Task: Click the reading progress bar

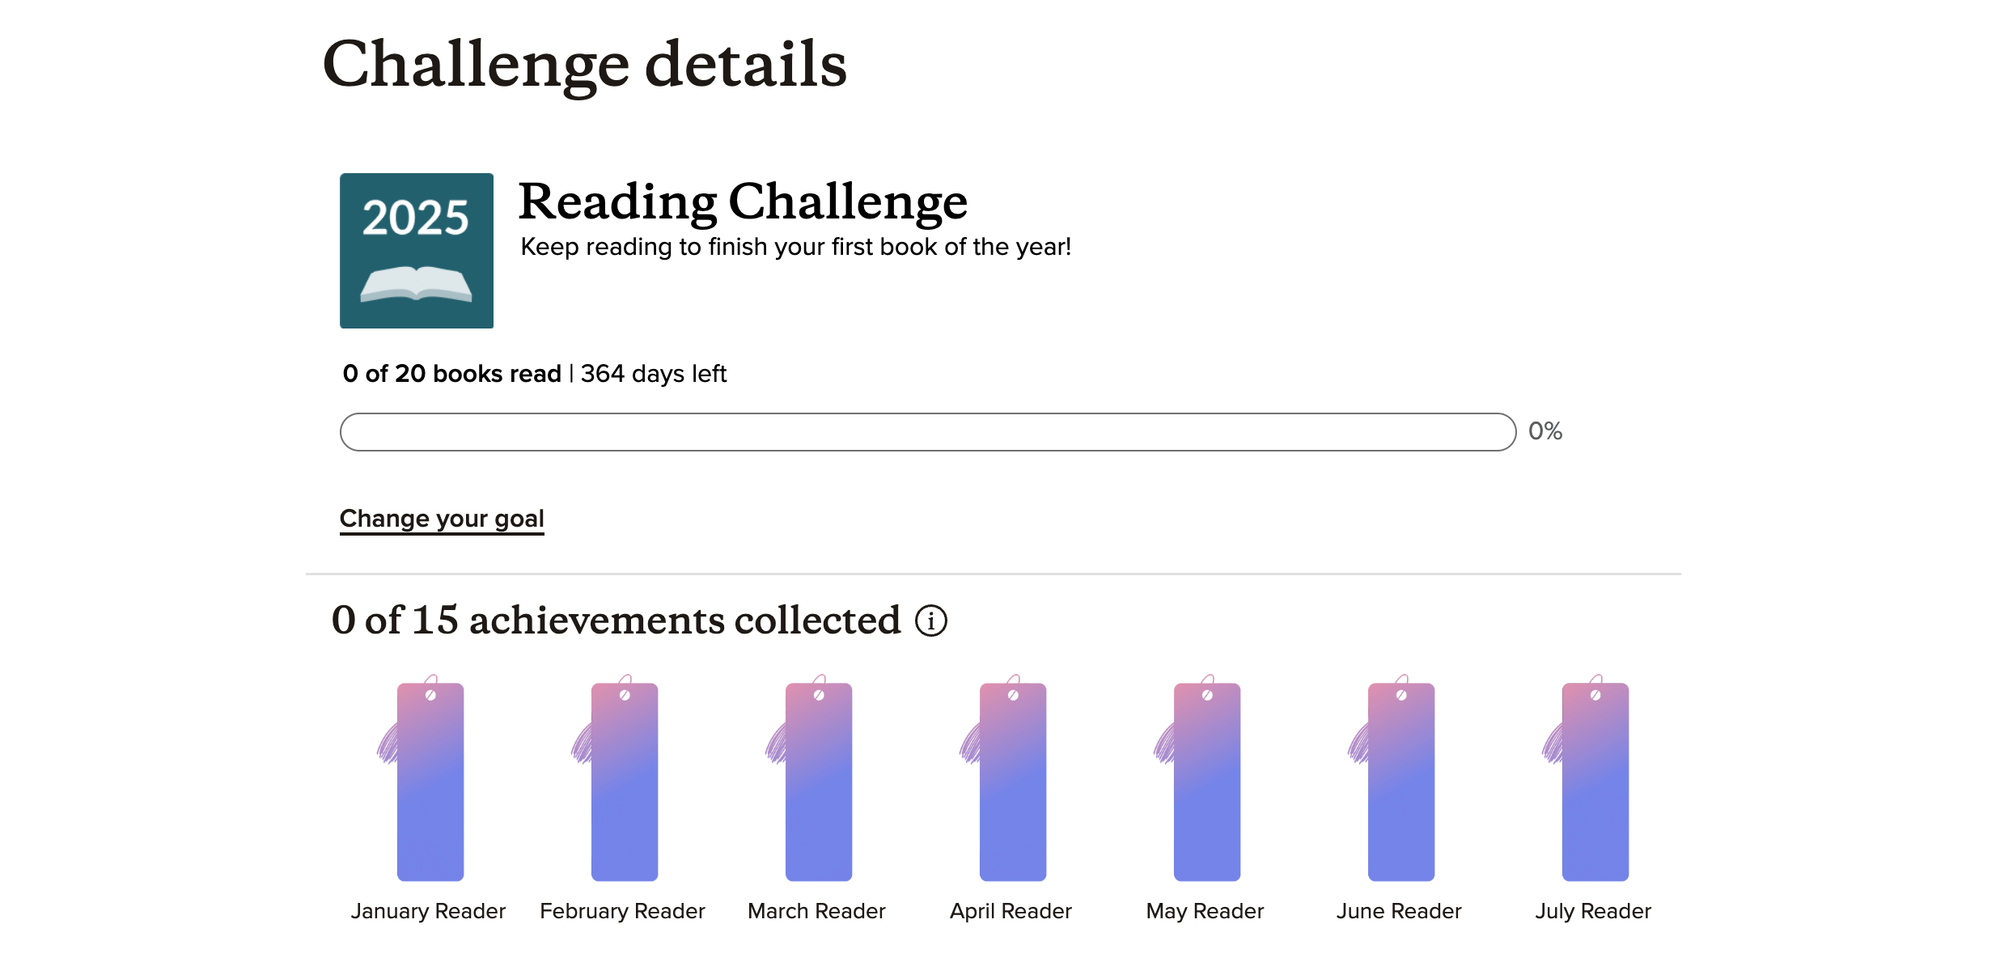Action: pyautogui.click(x=928, y=431)
